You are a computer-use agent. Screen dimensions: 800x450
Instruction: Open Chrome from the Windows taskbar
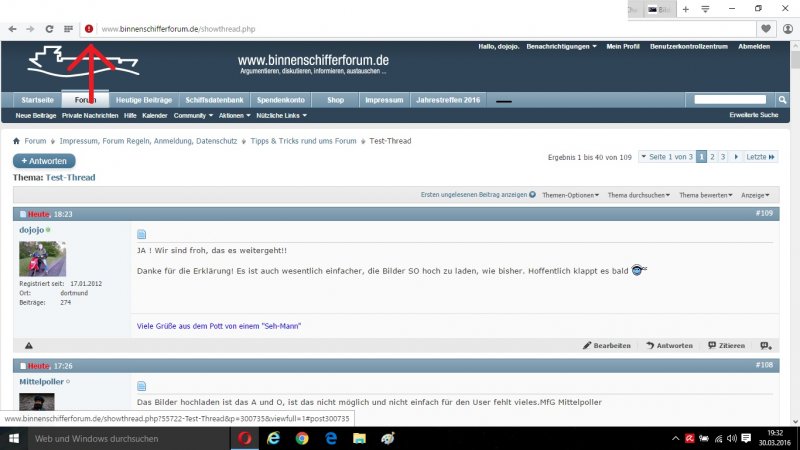(x=301, y=438)
